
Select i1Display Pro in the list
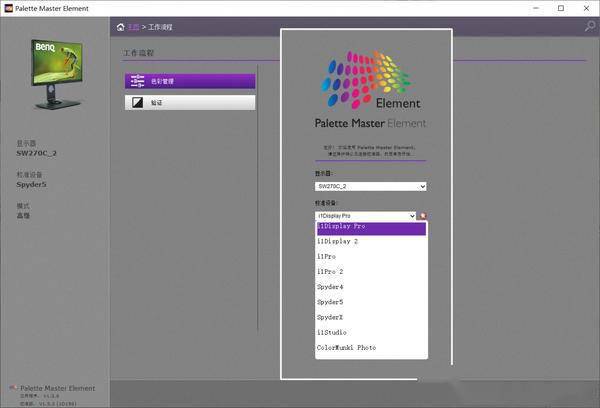click(371, 228)
